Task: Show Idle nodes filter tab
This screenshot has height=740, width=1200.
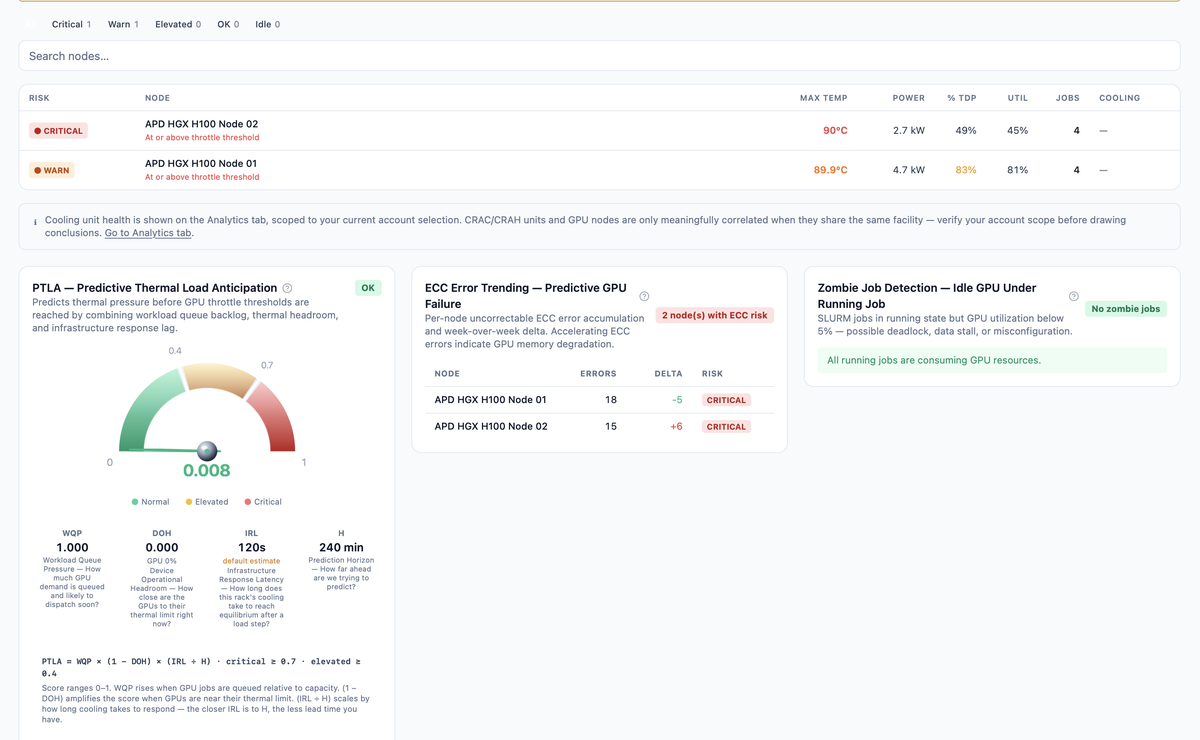Action: [x=267, y=24]
